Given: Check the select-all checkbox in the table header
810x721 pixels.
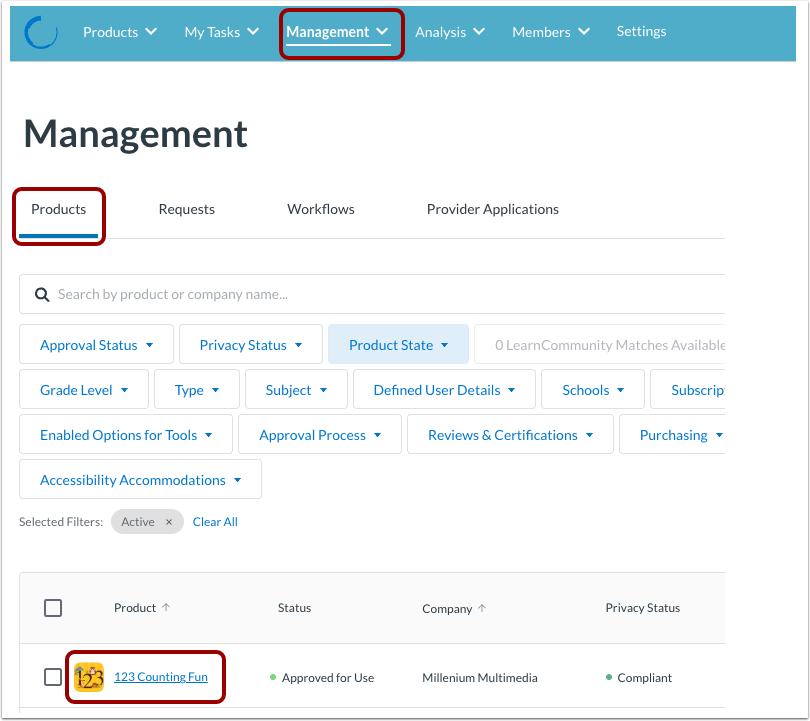Looking at the screenshot, I should click(x=53, y=607).
